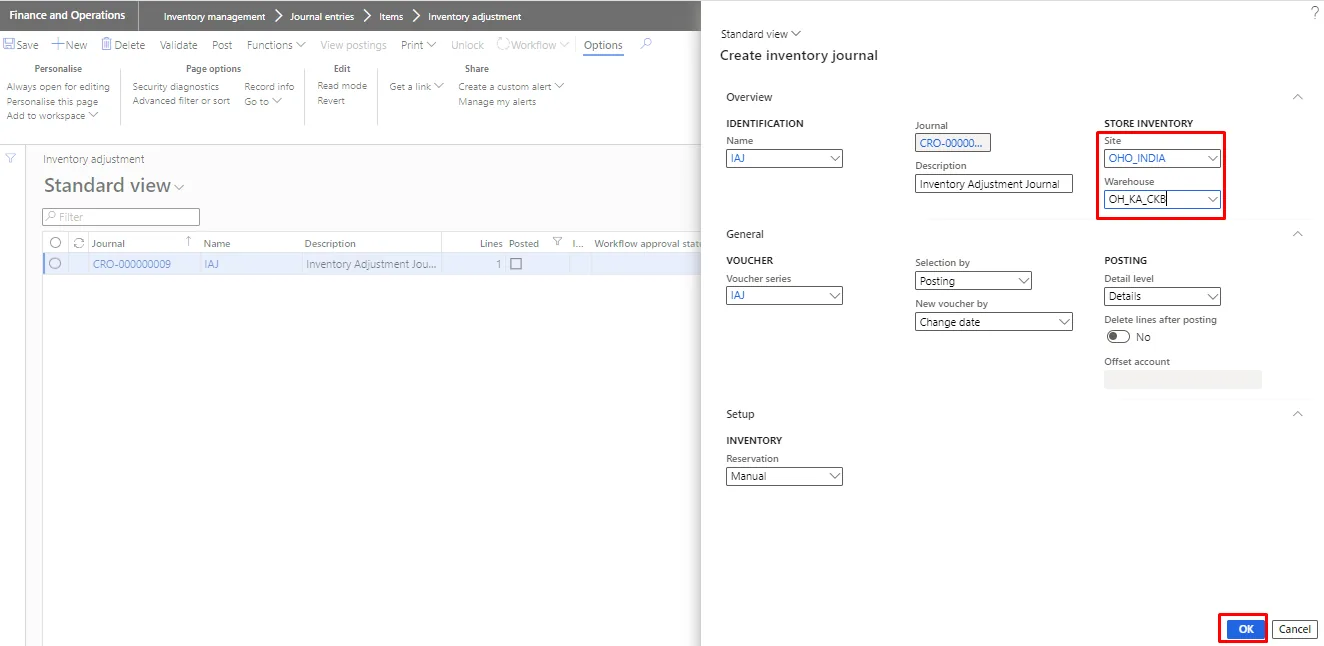Screen dimensions: 1324x646
Task: Click Items breadcrumb
Action: [391, 17]
